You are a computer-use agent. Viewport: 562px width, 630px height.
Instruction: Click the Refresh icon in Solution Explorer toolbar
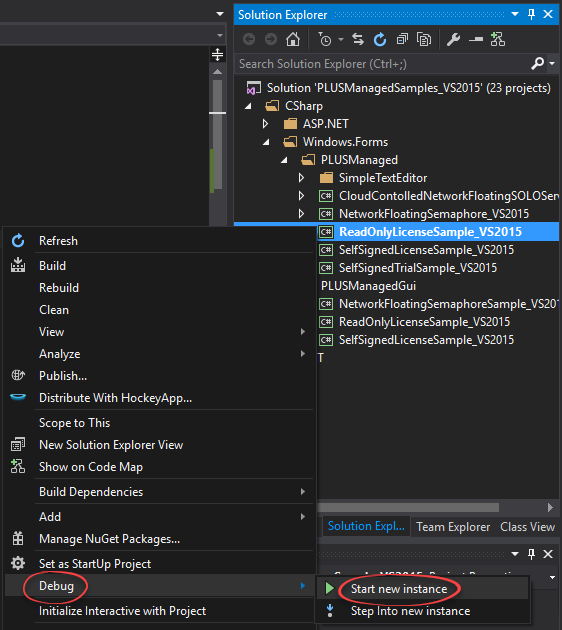tap(380, 39)
